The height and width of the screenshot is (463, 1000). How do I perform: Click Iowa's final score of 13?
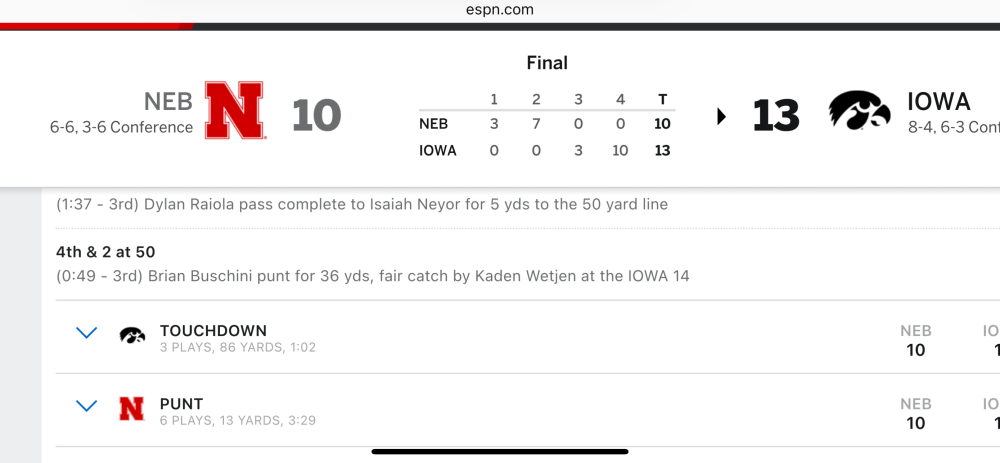point(776,115)
